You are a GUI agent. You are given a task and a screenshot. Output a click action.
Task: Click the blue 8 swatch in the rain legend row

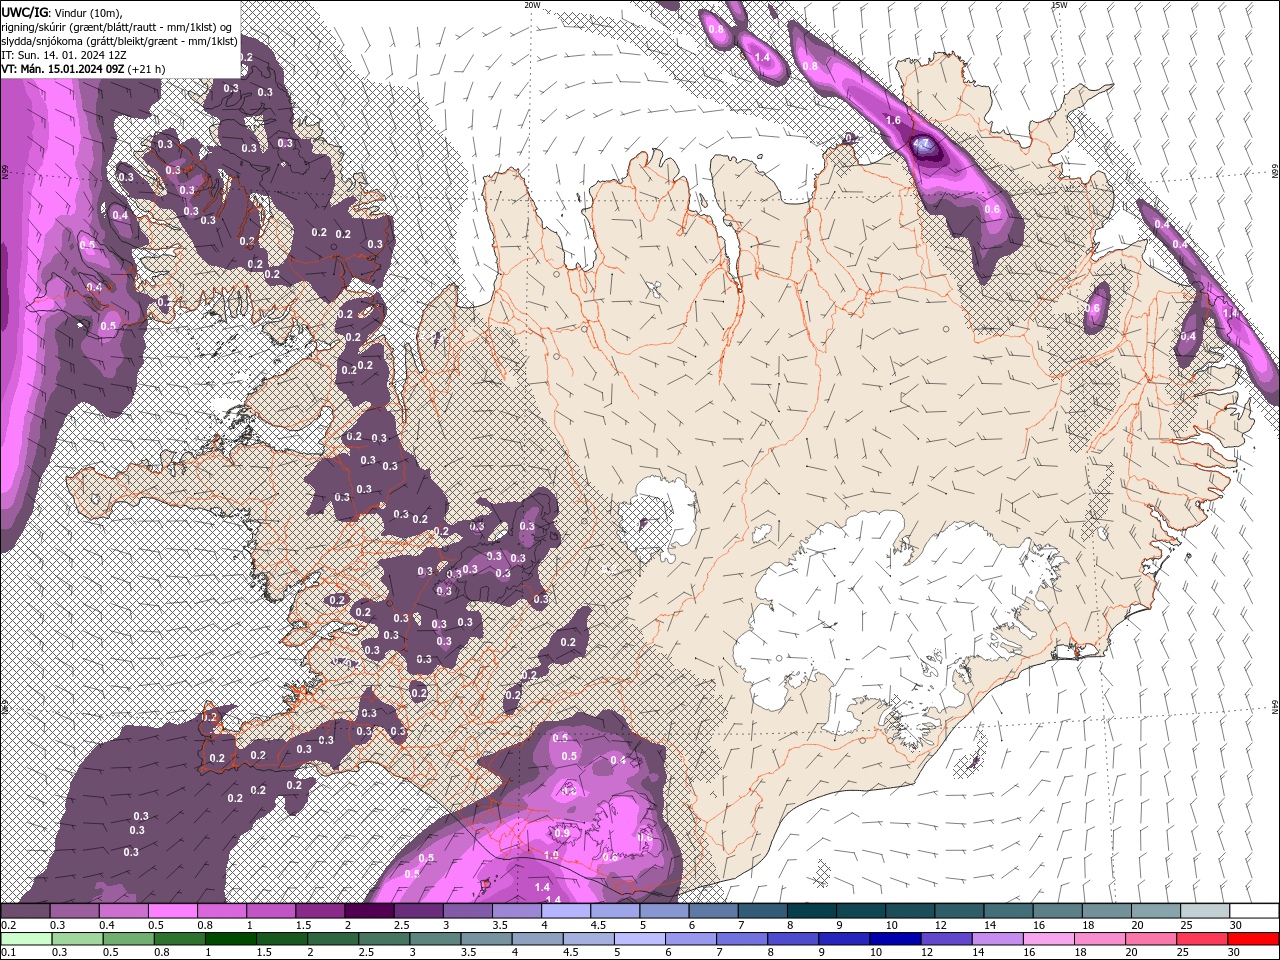point(793,939)
